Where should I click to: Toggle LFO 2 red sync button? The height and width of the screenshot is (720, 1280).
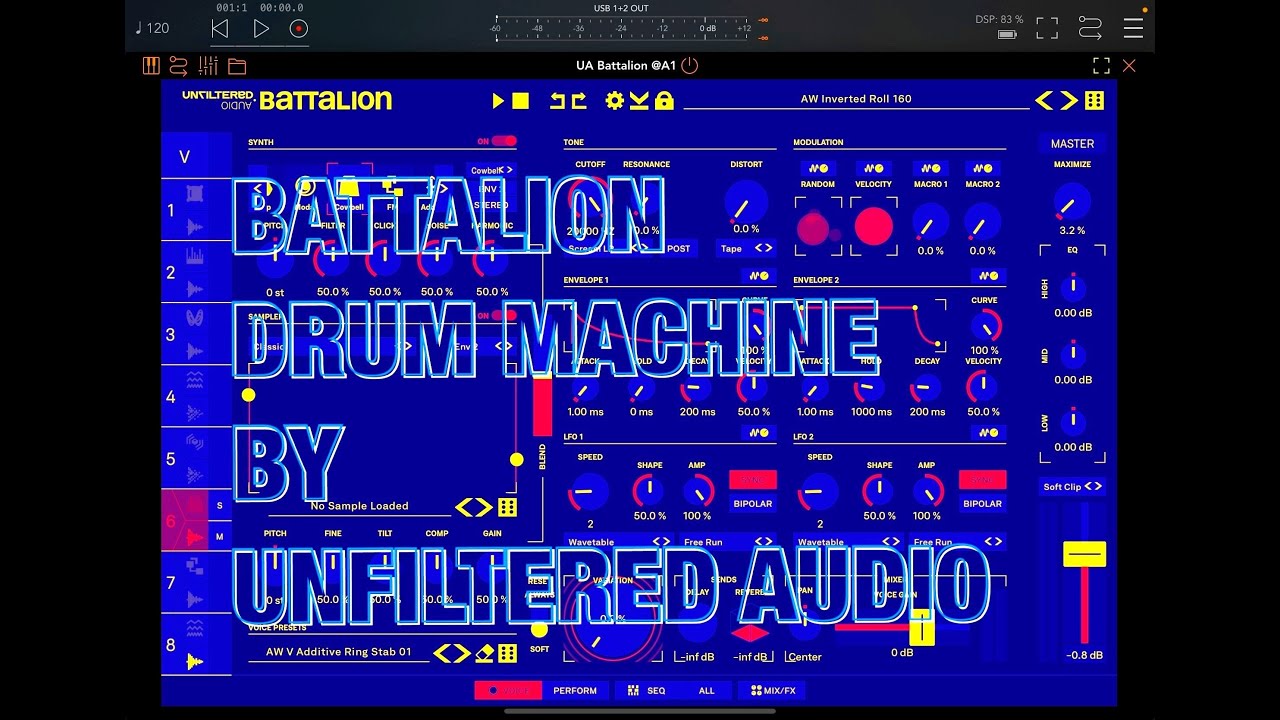[982, 480]
